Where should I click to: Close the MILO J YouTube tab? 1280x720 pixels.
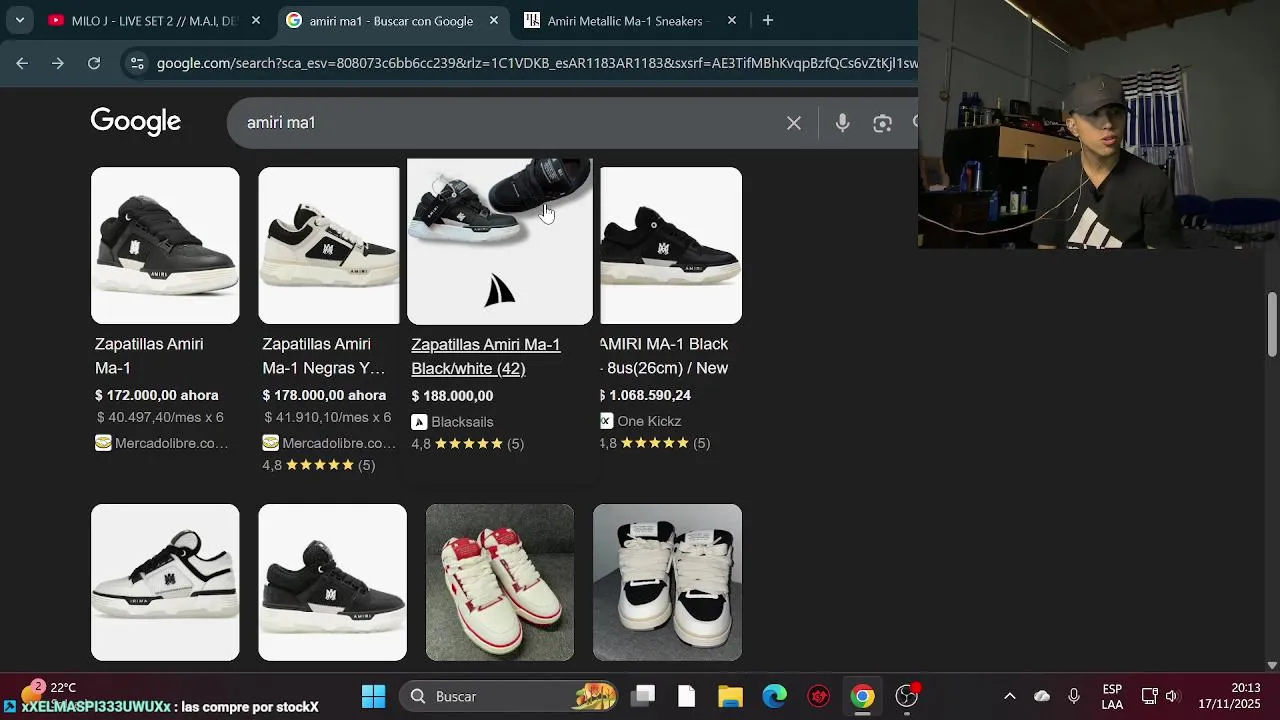256,20
